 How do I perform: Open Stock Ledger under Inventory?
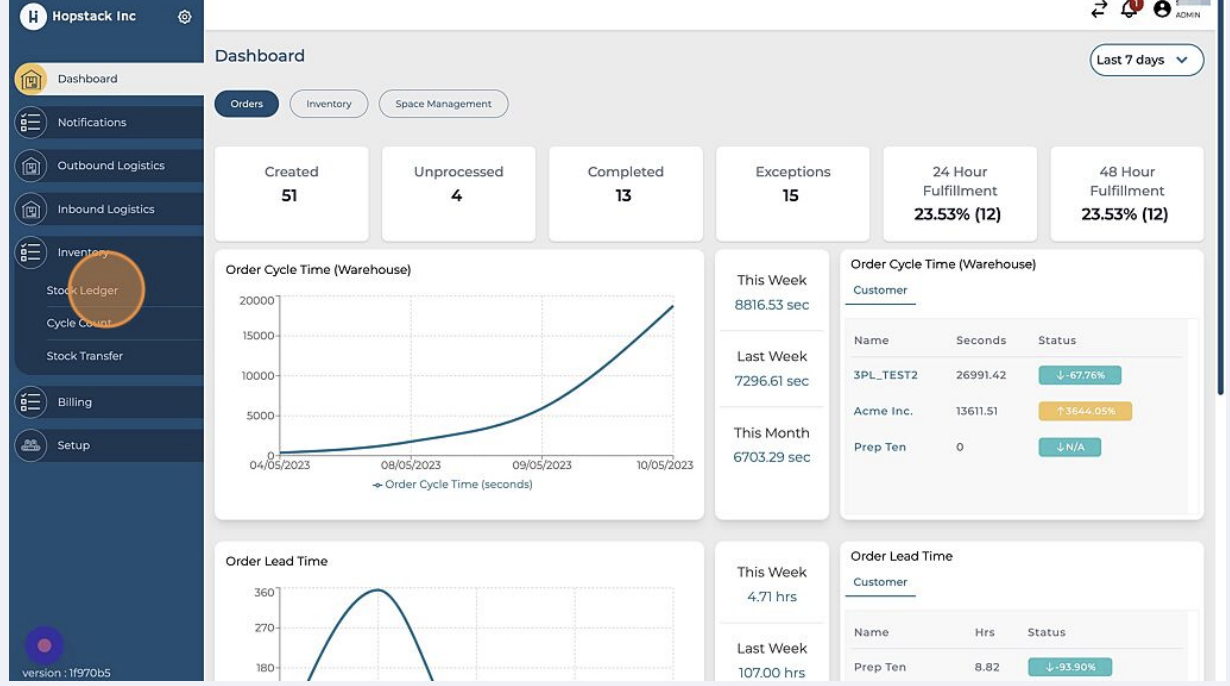point(82,291)
